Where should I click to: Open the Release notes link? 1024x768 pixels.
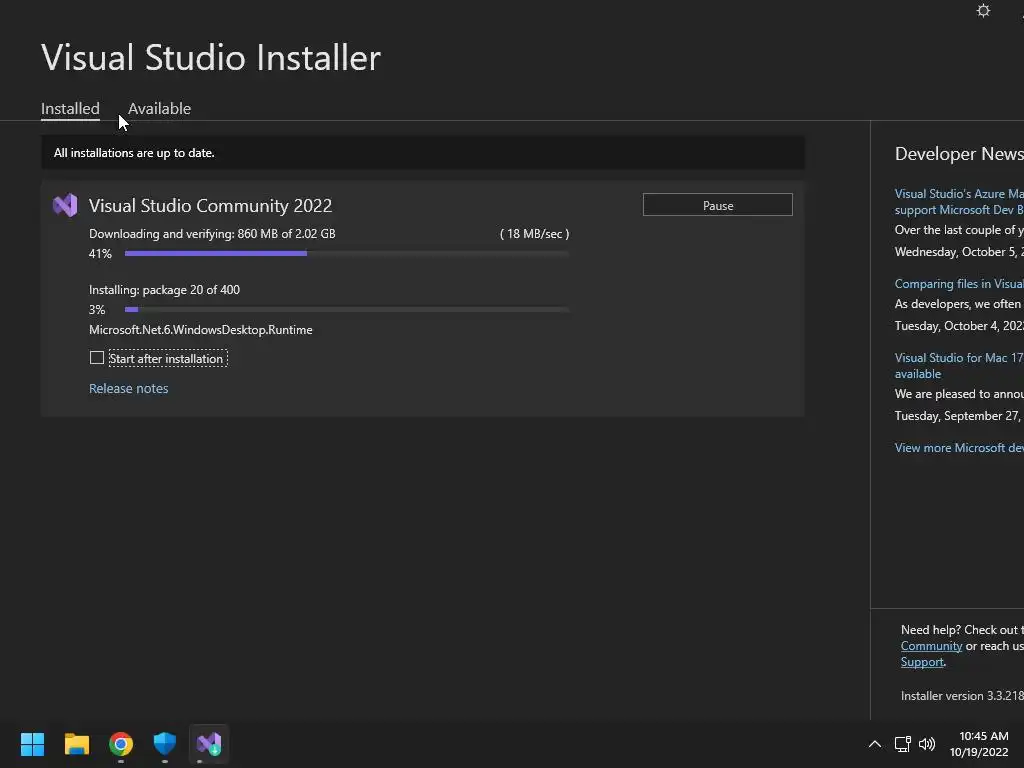[x=129, y=389]
